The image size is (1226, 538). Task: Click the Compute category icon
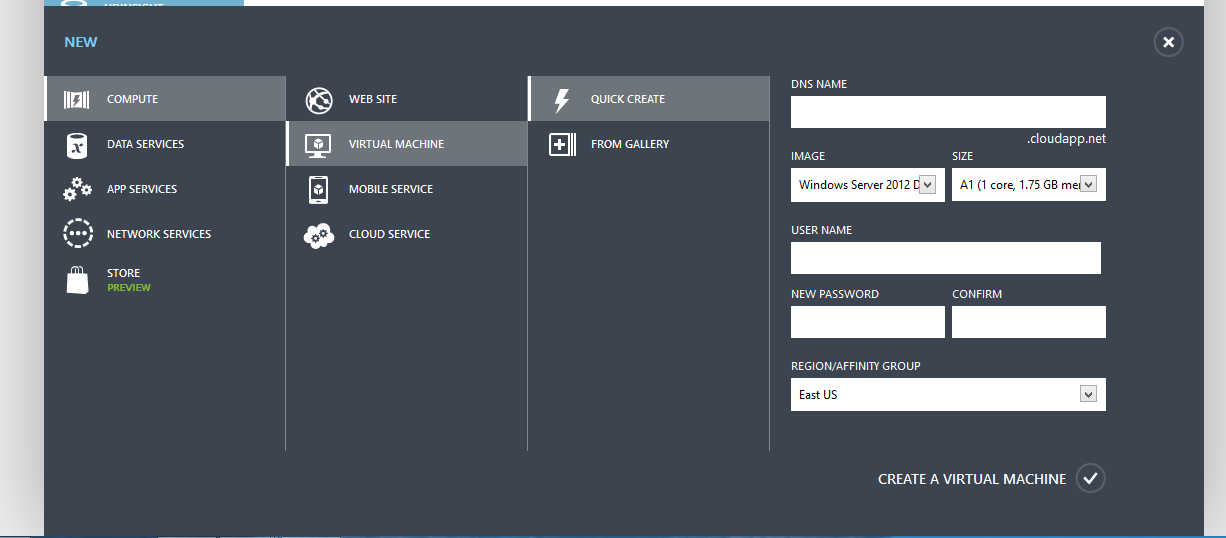(77, 99)
